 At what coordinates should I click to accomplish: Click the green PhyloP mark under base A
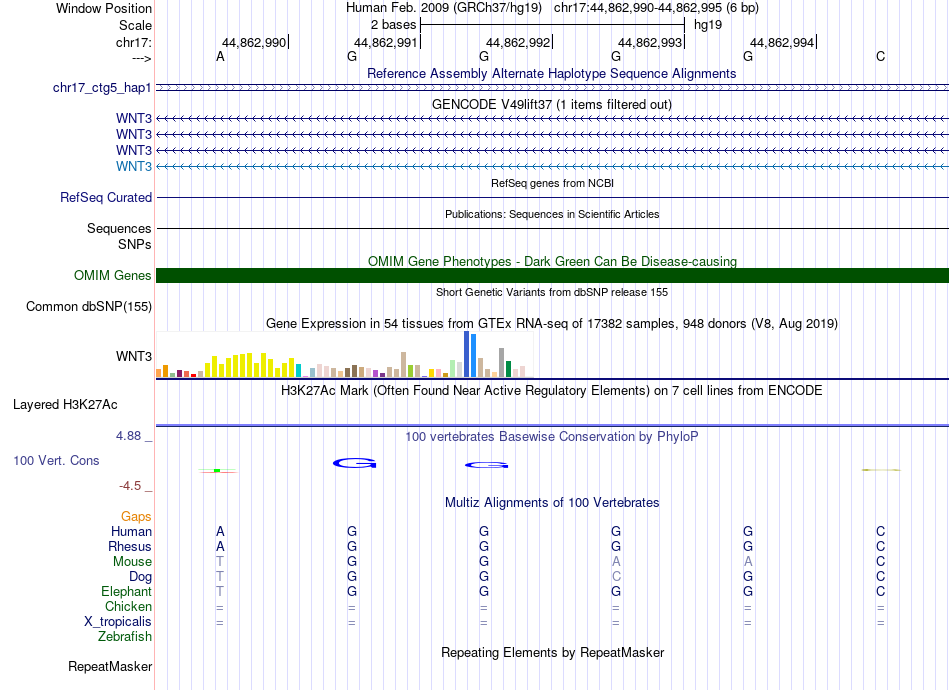point(218,471)
